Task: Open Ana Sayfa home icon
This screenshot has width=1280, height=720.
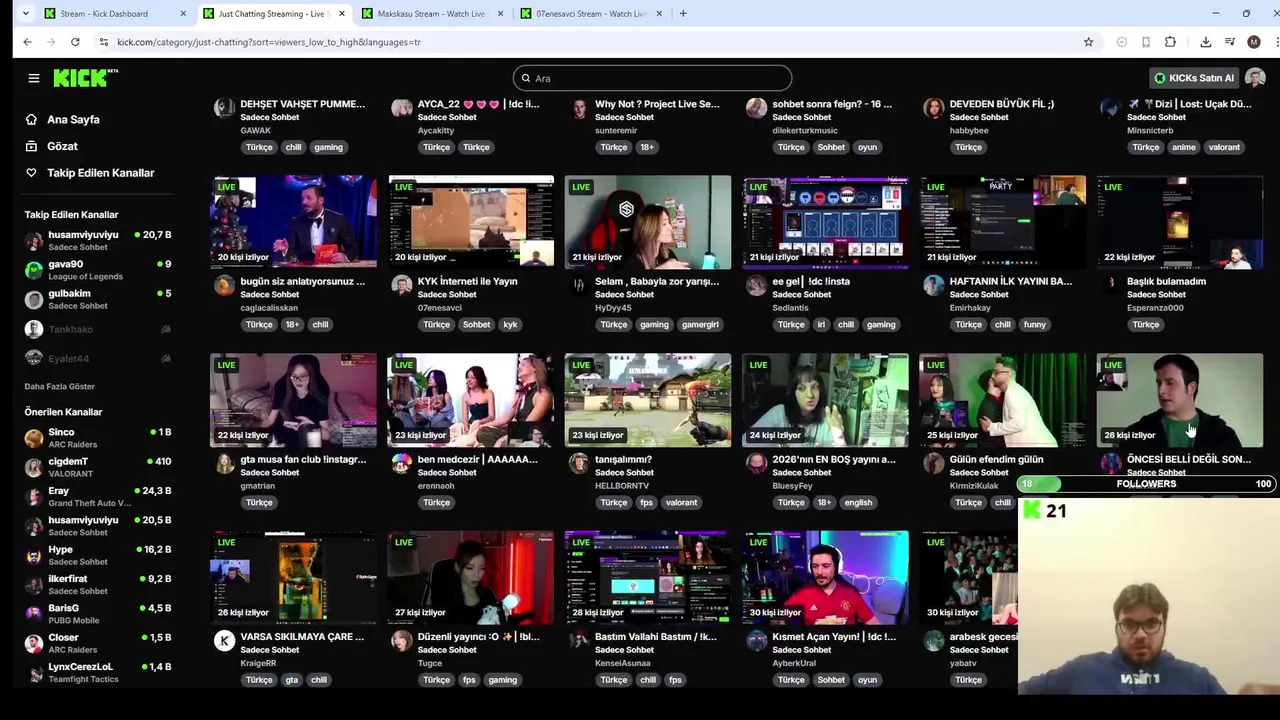Action: (31, 119)
